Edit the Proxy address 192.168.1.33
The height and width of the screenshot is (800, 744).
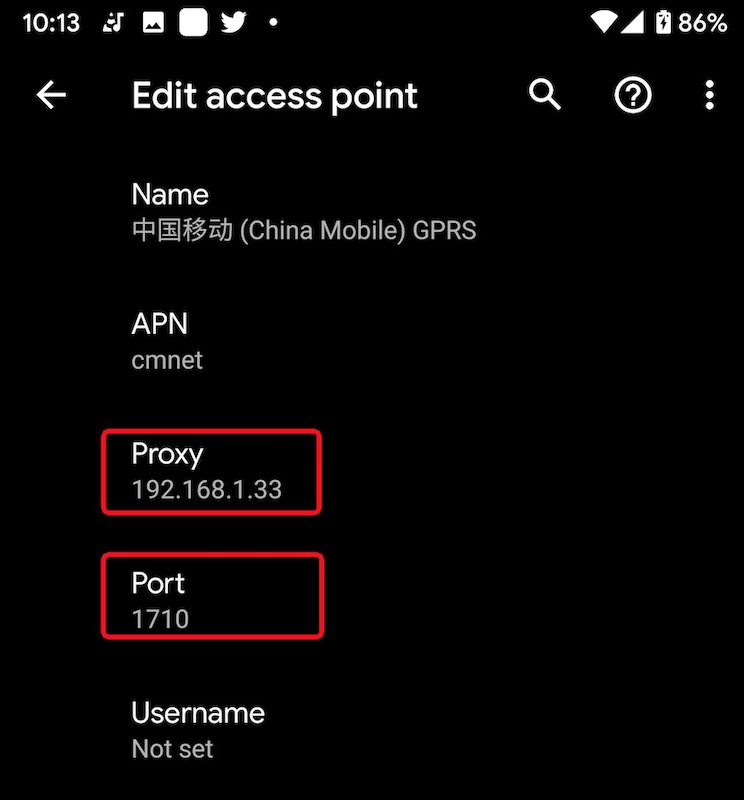(211, 471)
